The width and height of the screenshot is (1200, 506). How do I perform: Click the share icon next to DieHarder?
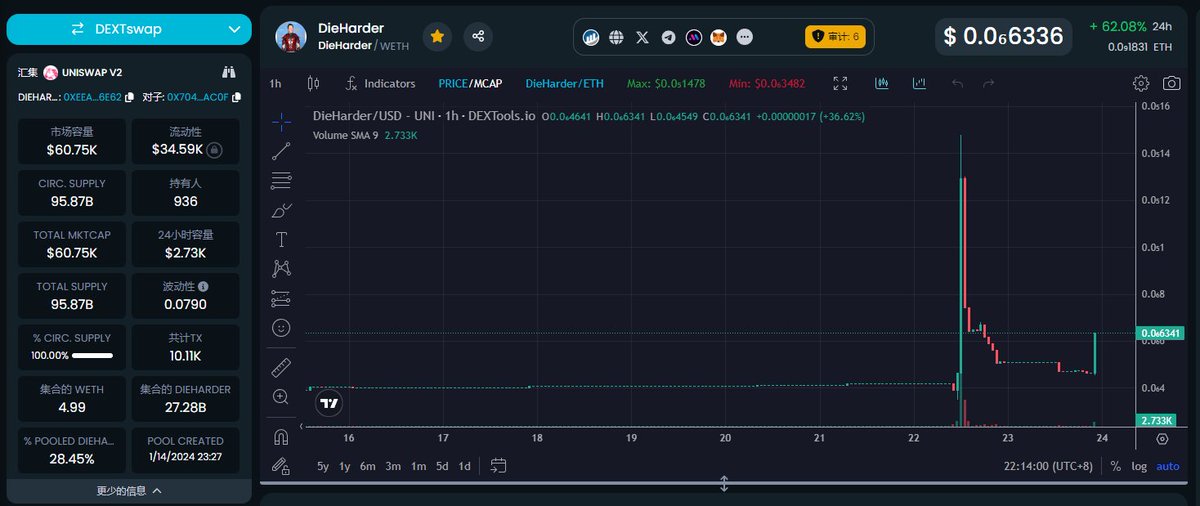478,36
